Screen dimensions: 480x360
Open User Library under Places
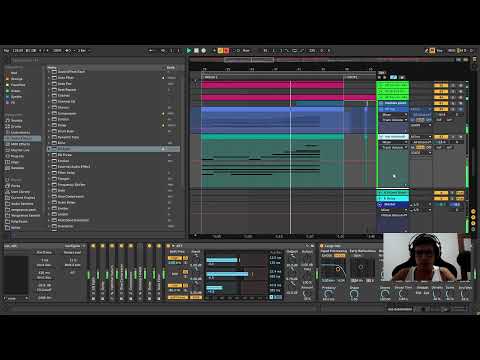(19, 192)
